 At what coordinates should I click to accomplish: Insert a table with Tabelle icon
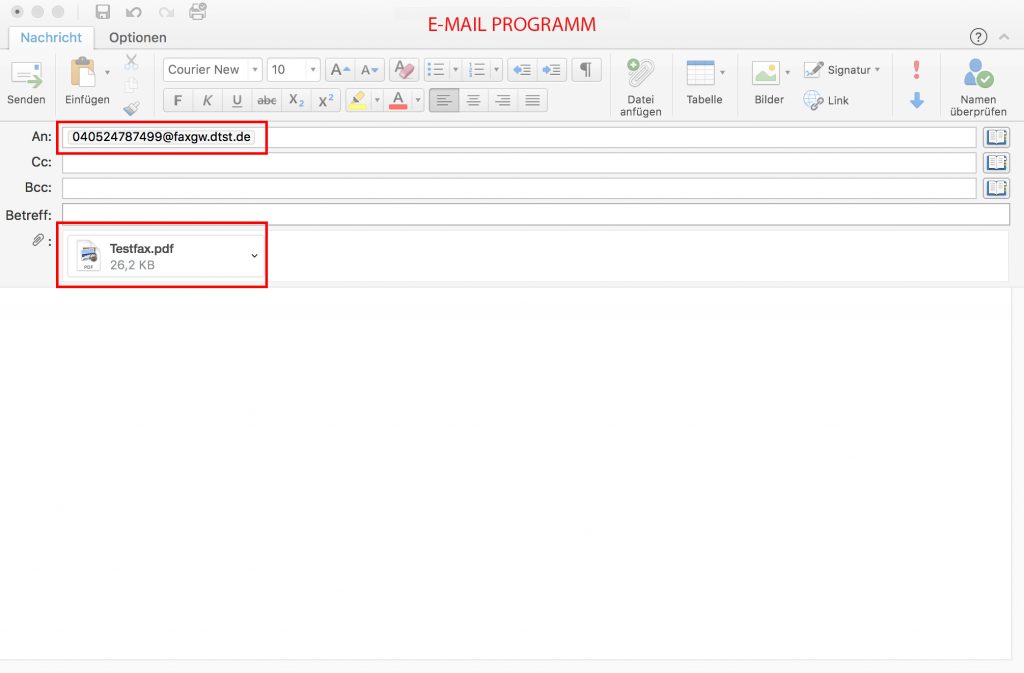click(700, 74)
